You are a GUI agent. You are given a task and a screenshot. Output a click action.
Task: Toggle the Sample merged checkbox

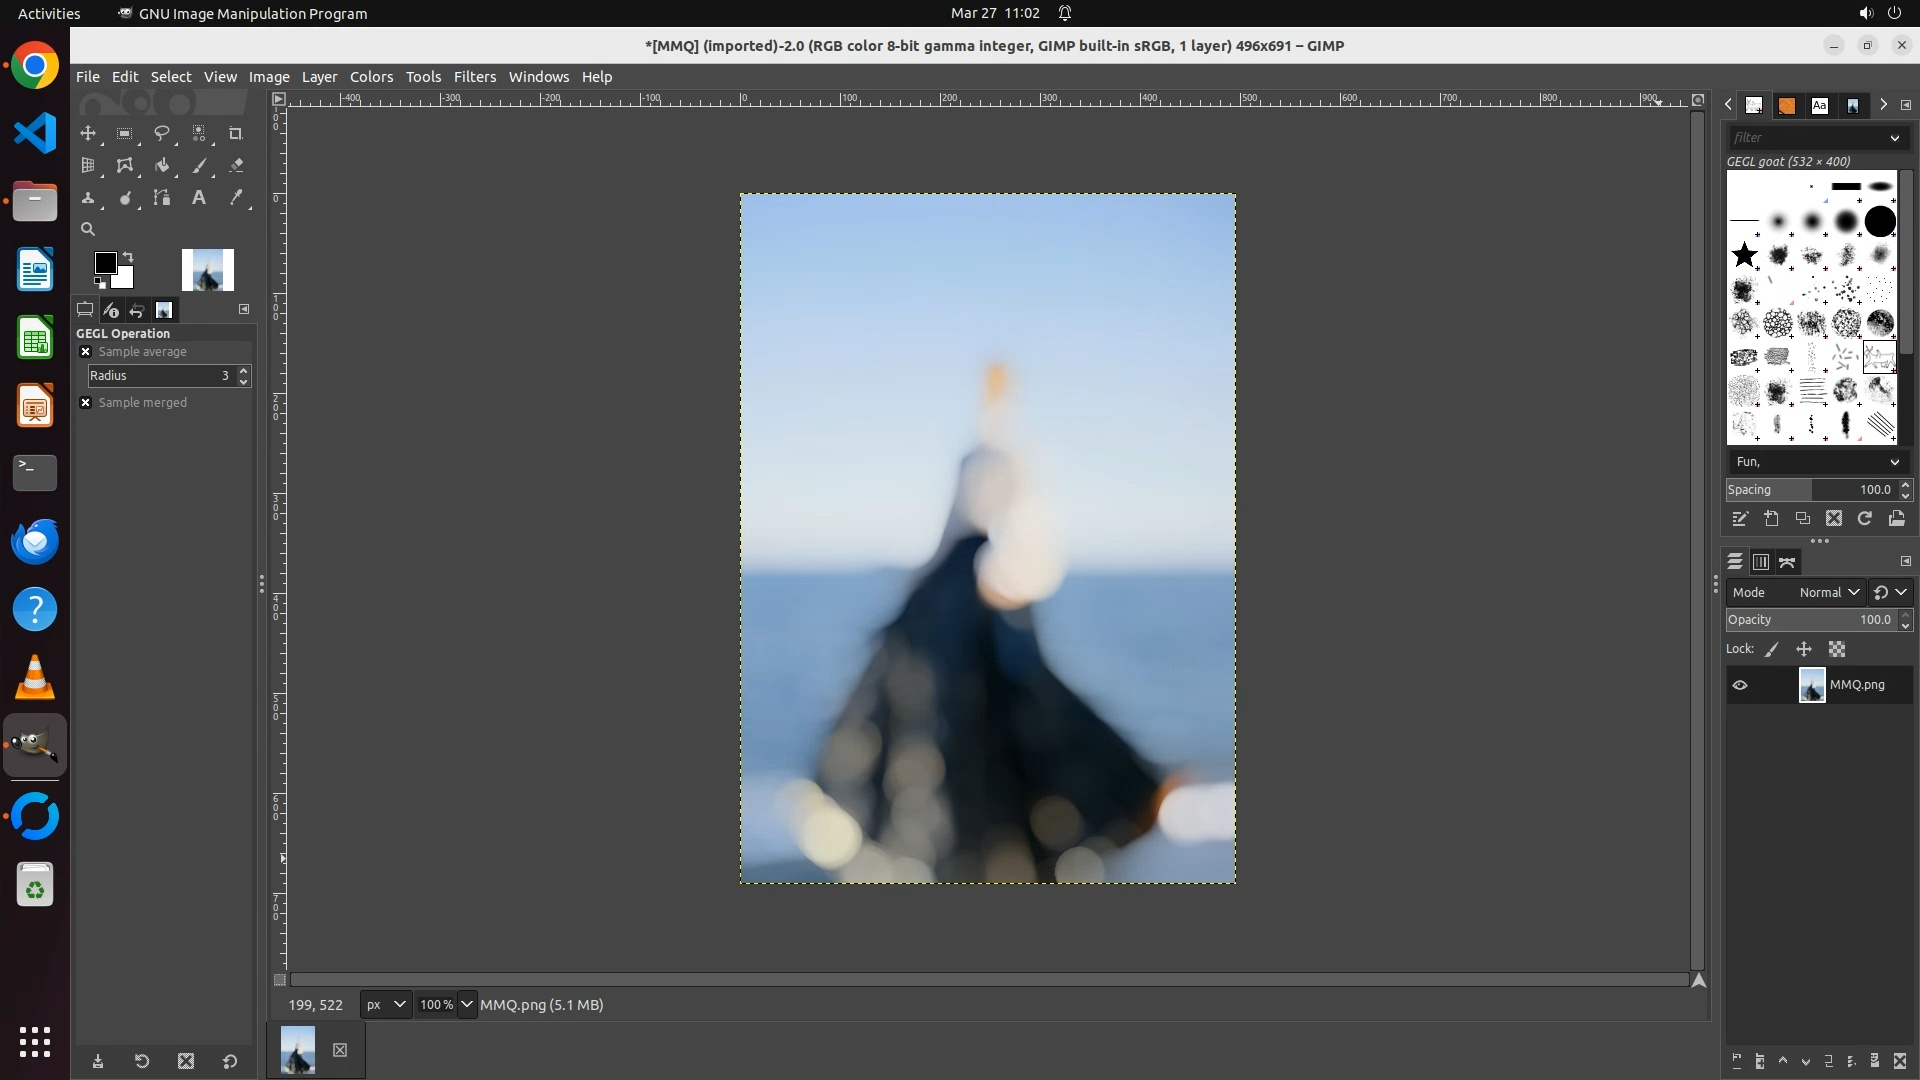pyautogui.click(x=86, y=403)
